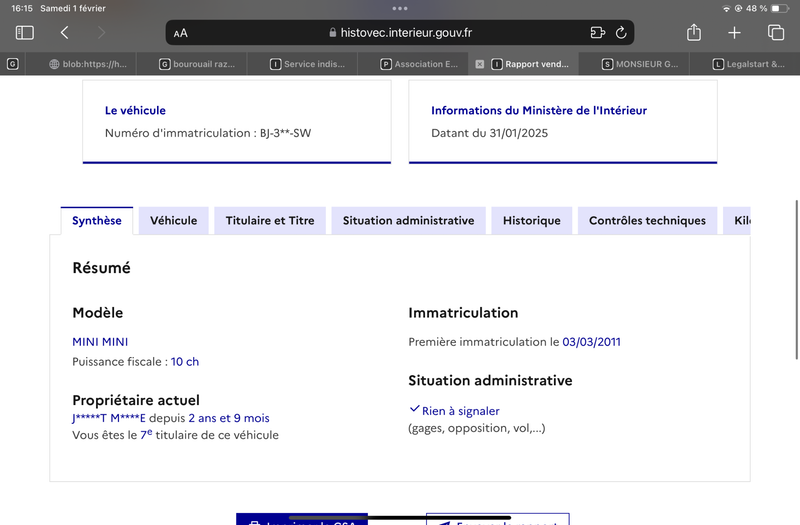Click the Datant du 31/01/2025 text
Screen dimensions: 800x525
click(489, 133)
